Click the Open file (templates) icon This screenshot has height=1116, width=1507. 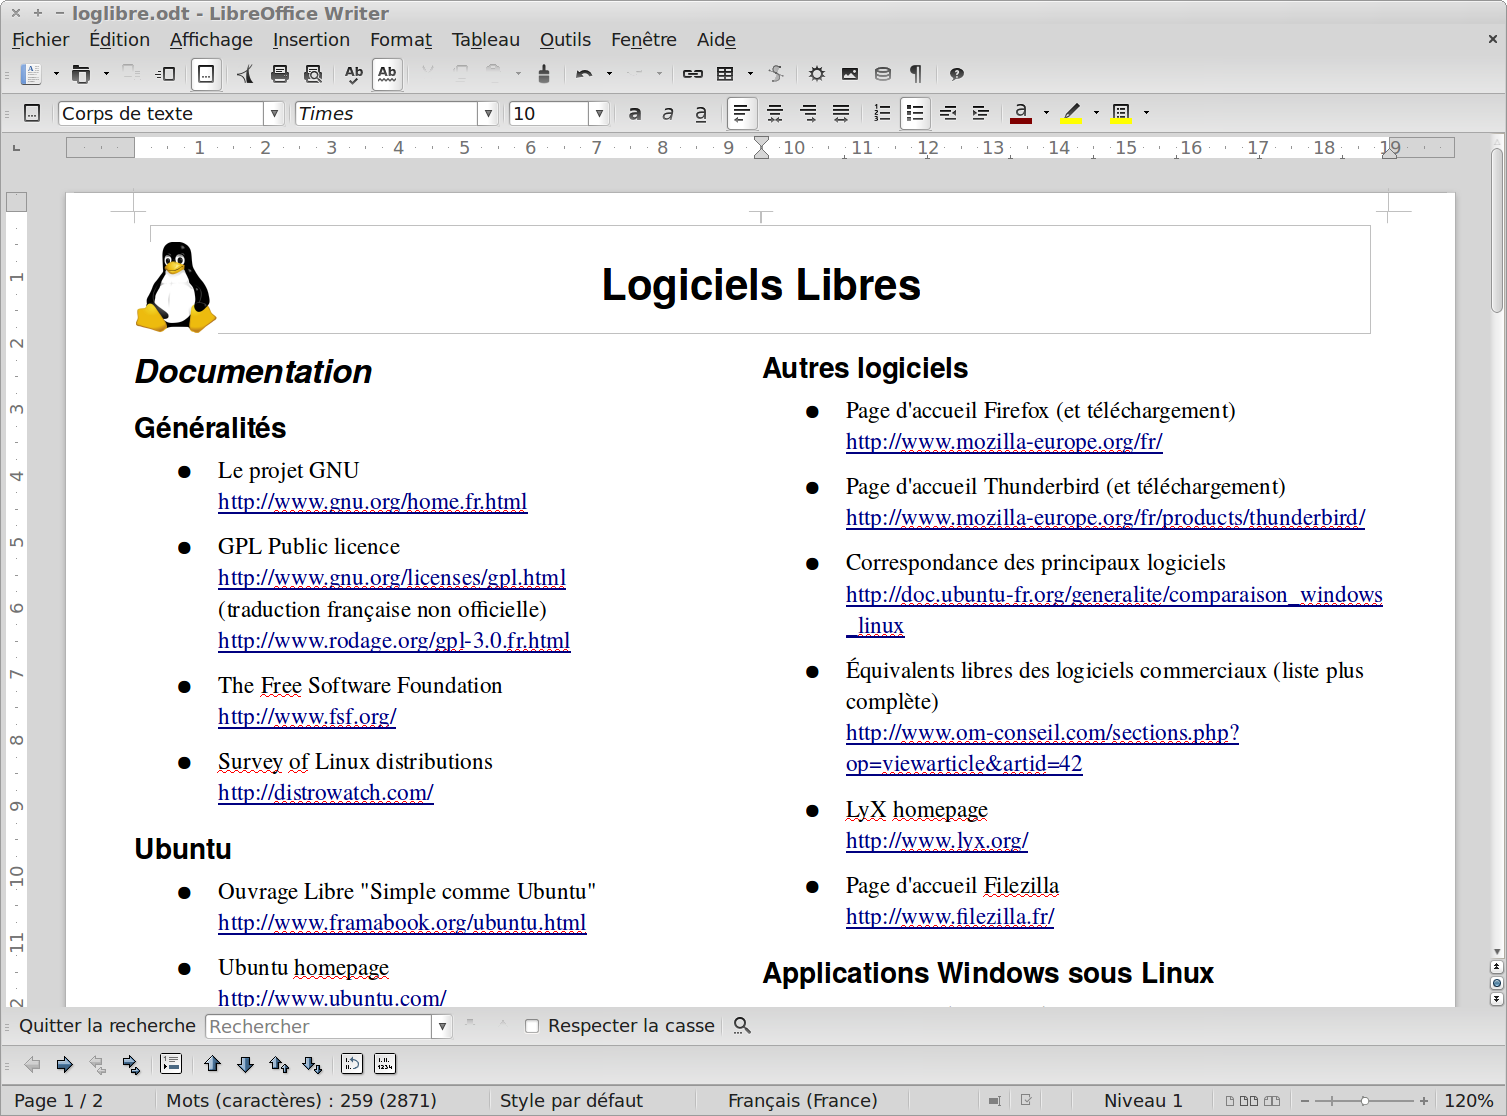[x=81, y=74]
